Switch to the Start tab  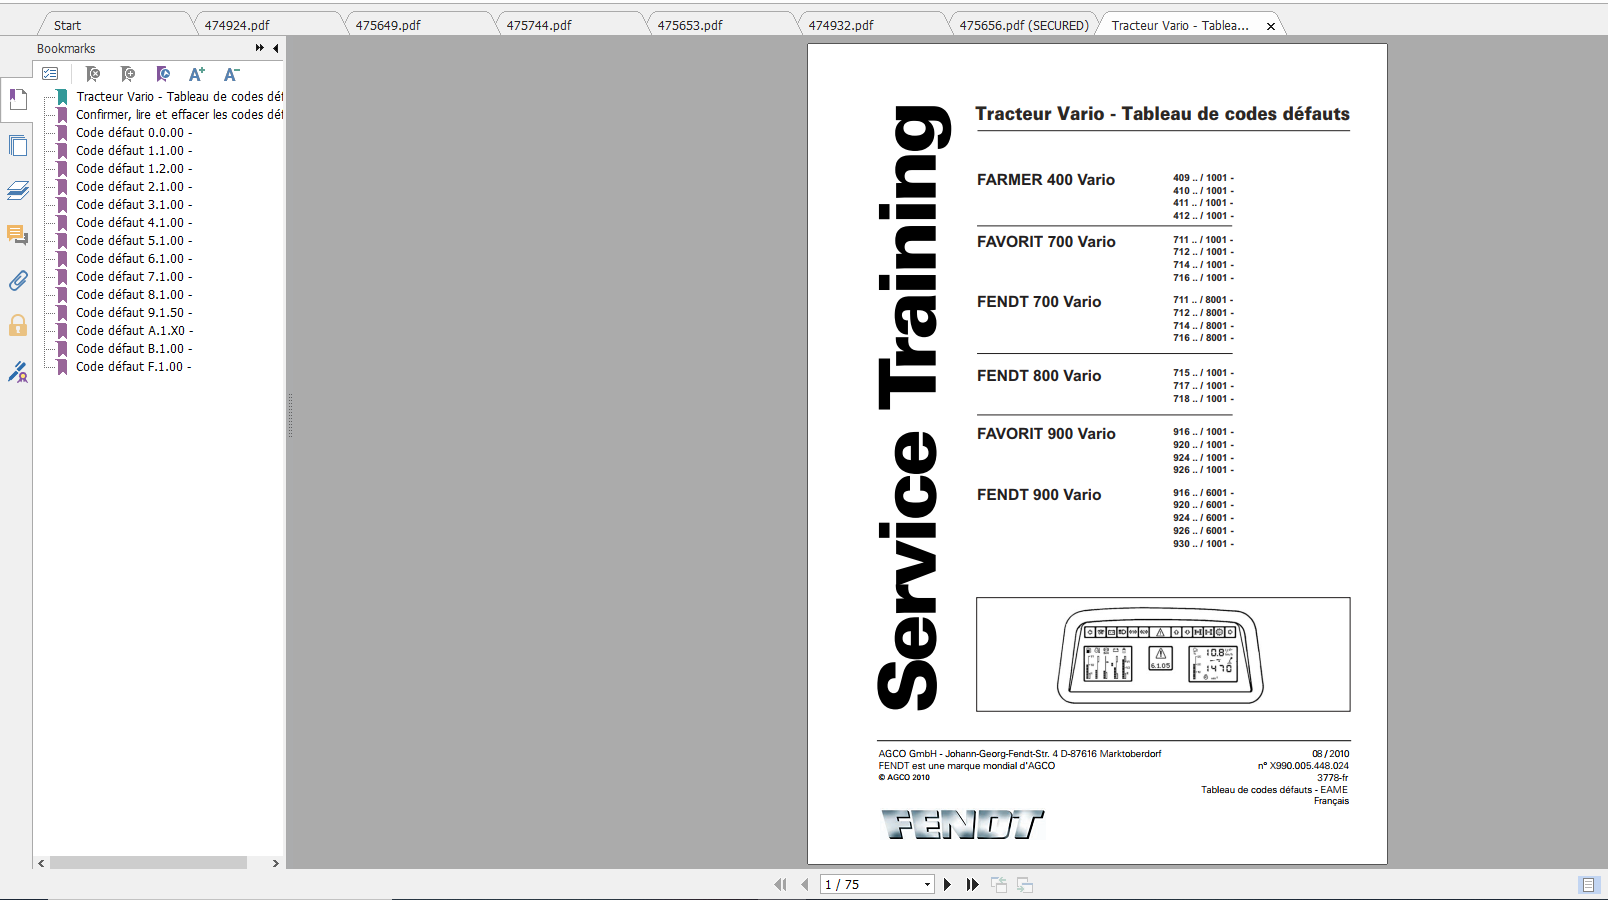68,25
